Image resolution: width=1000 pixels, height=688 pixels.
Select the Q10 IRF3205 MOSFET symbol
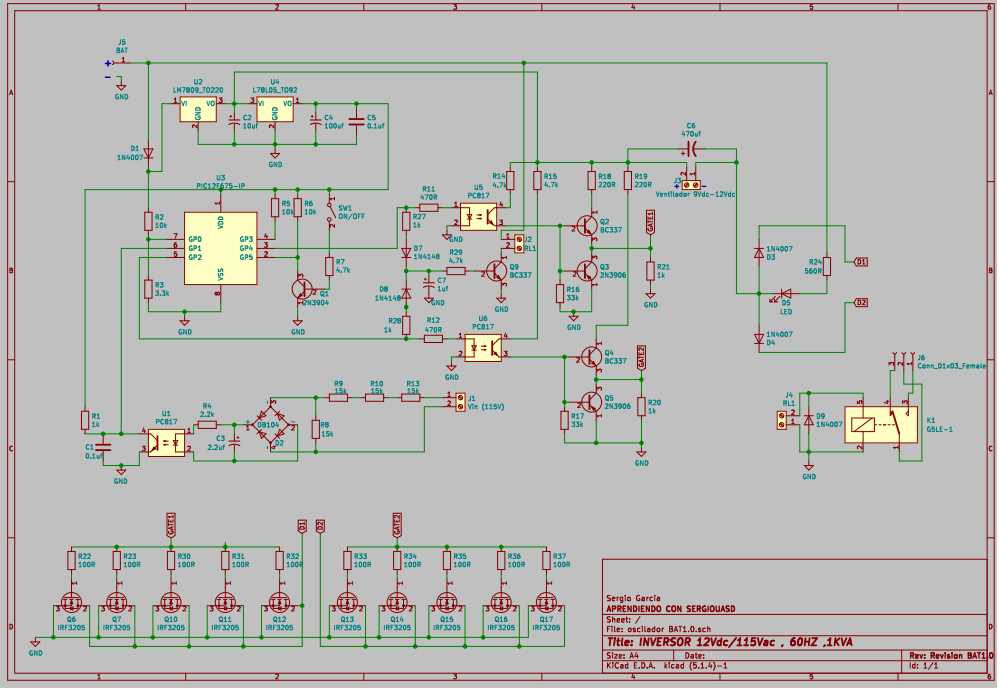(x=170, y=601)
